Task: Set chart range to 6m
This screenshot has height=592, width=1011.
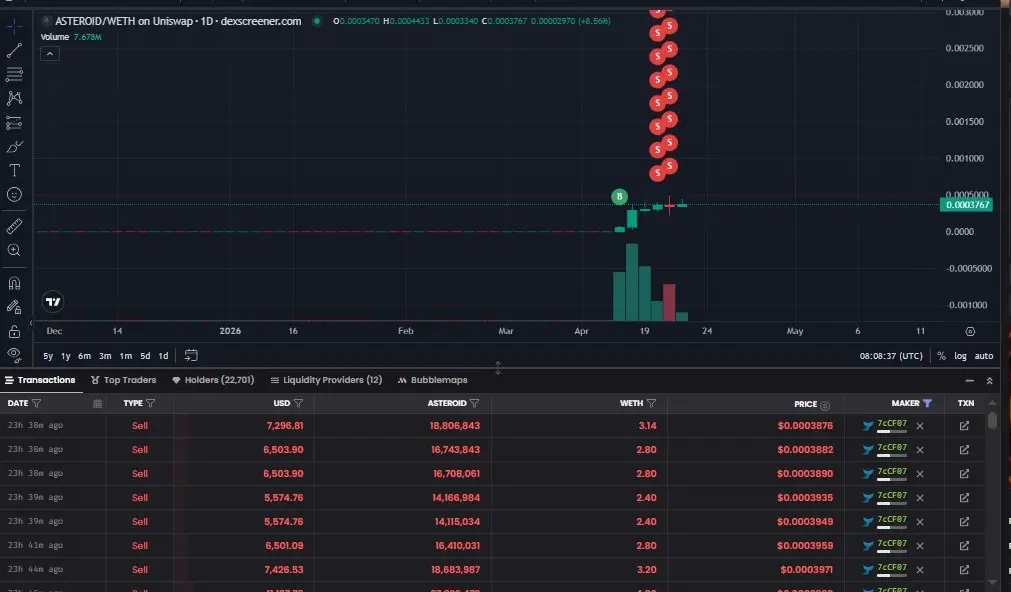Action: pyautogui.click(x=84, y=356)
